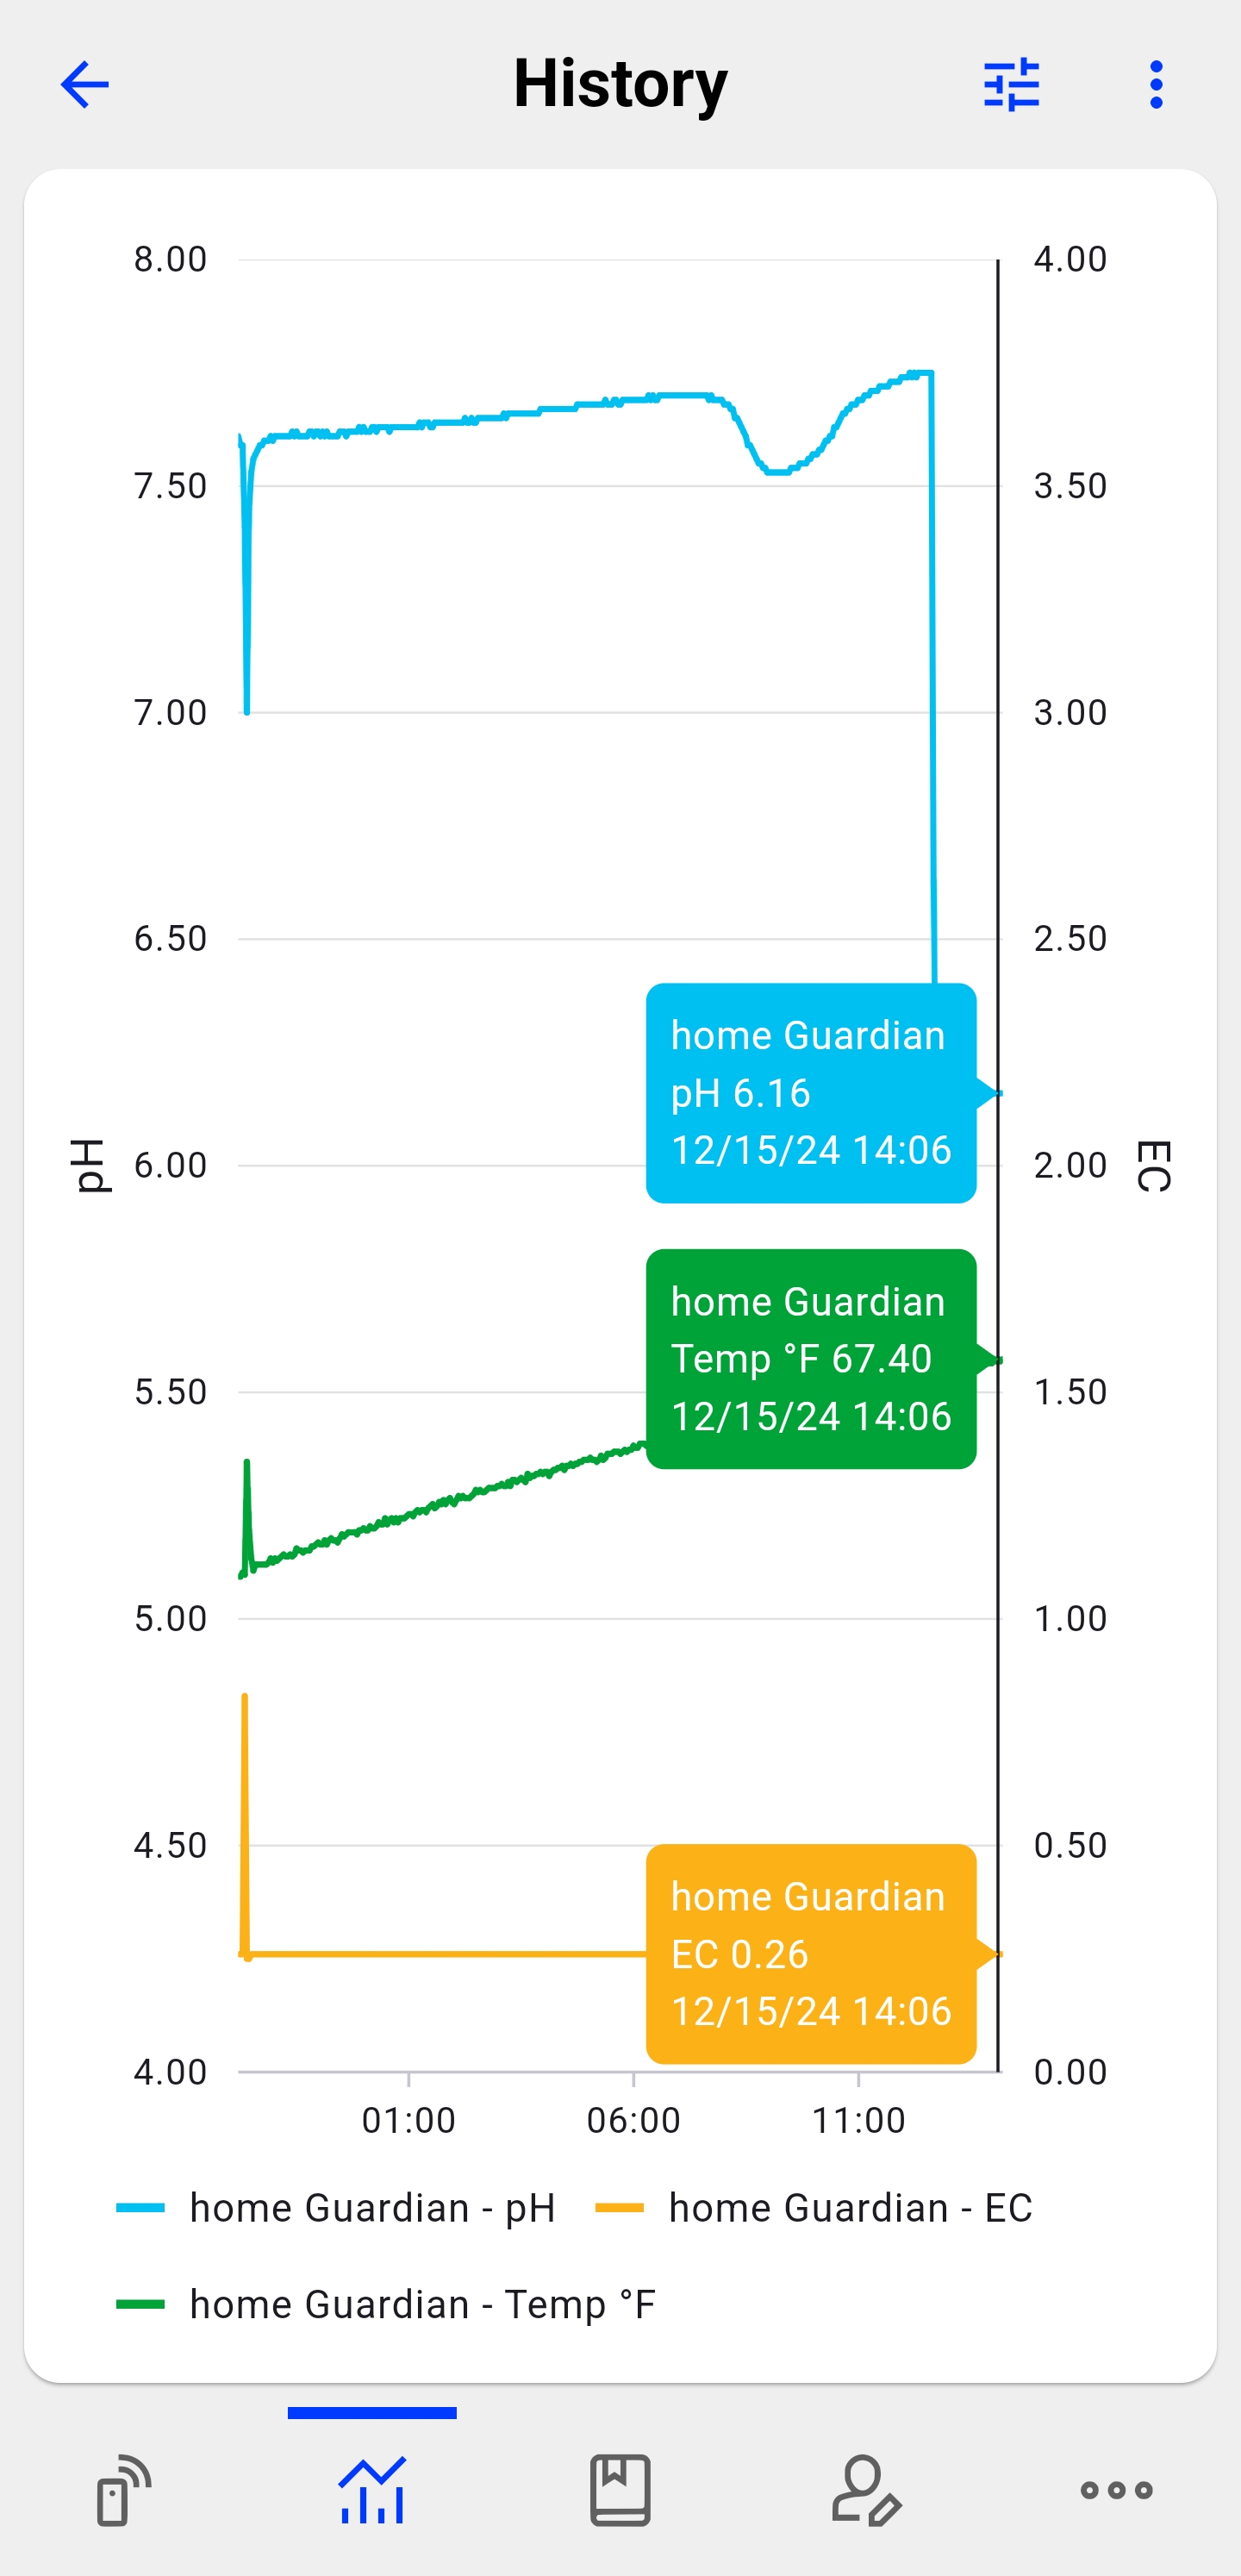Viewport: 1241px width, 2576px height.
Task: Open chart filter settings icon
Action: click(x=1011, y=85)
